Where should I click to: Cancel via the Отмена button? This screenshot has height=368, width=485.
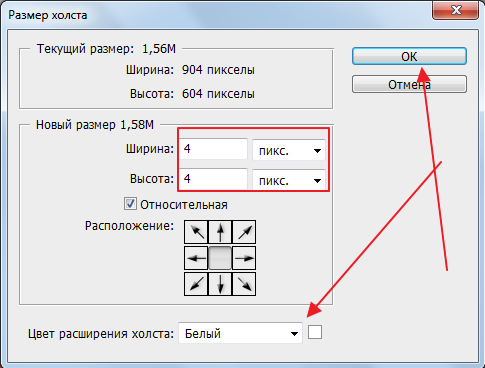409,84
